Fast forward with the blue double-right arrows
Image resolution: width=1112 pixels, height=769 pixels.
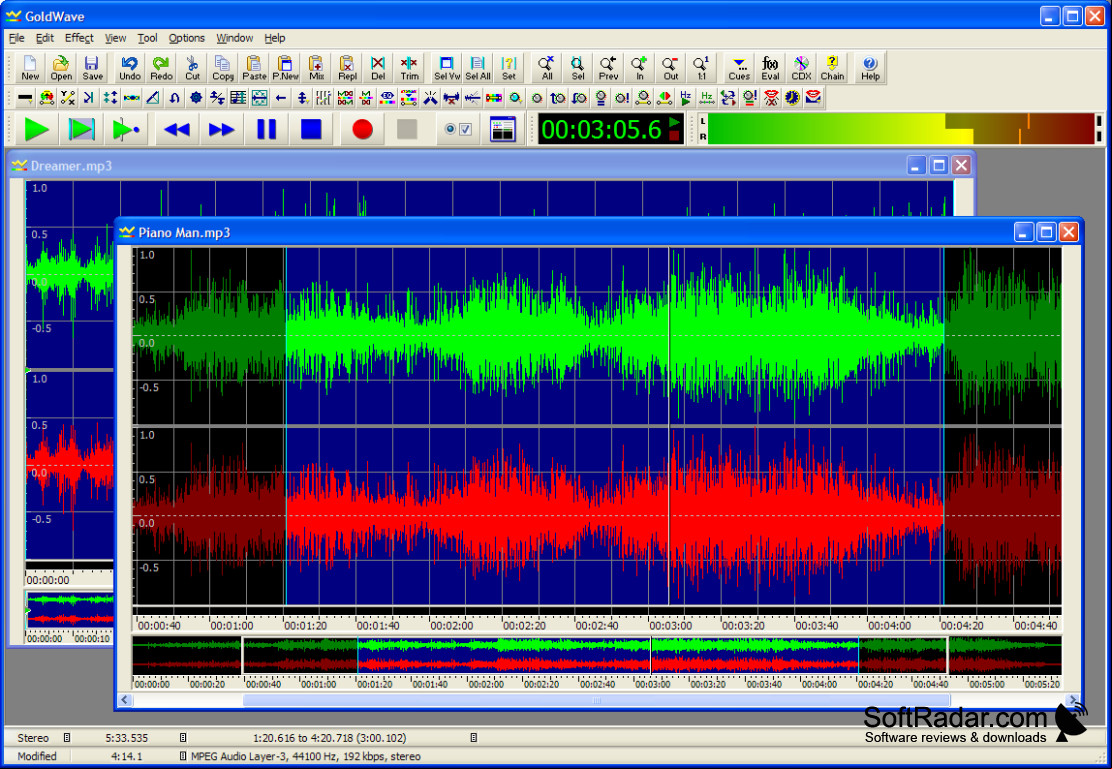221,129
